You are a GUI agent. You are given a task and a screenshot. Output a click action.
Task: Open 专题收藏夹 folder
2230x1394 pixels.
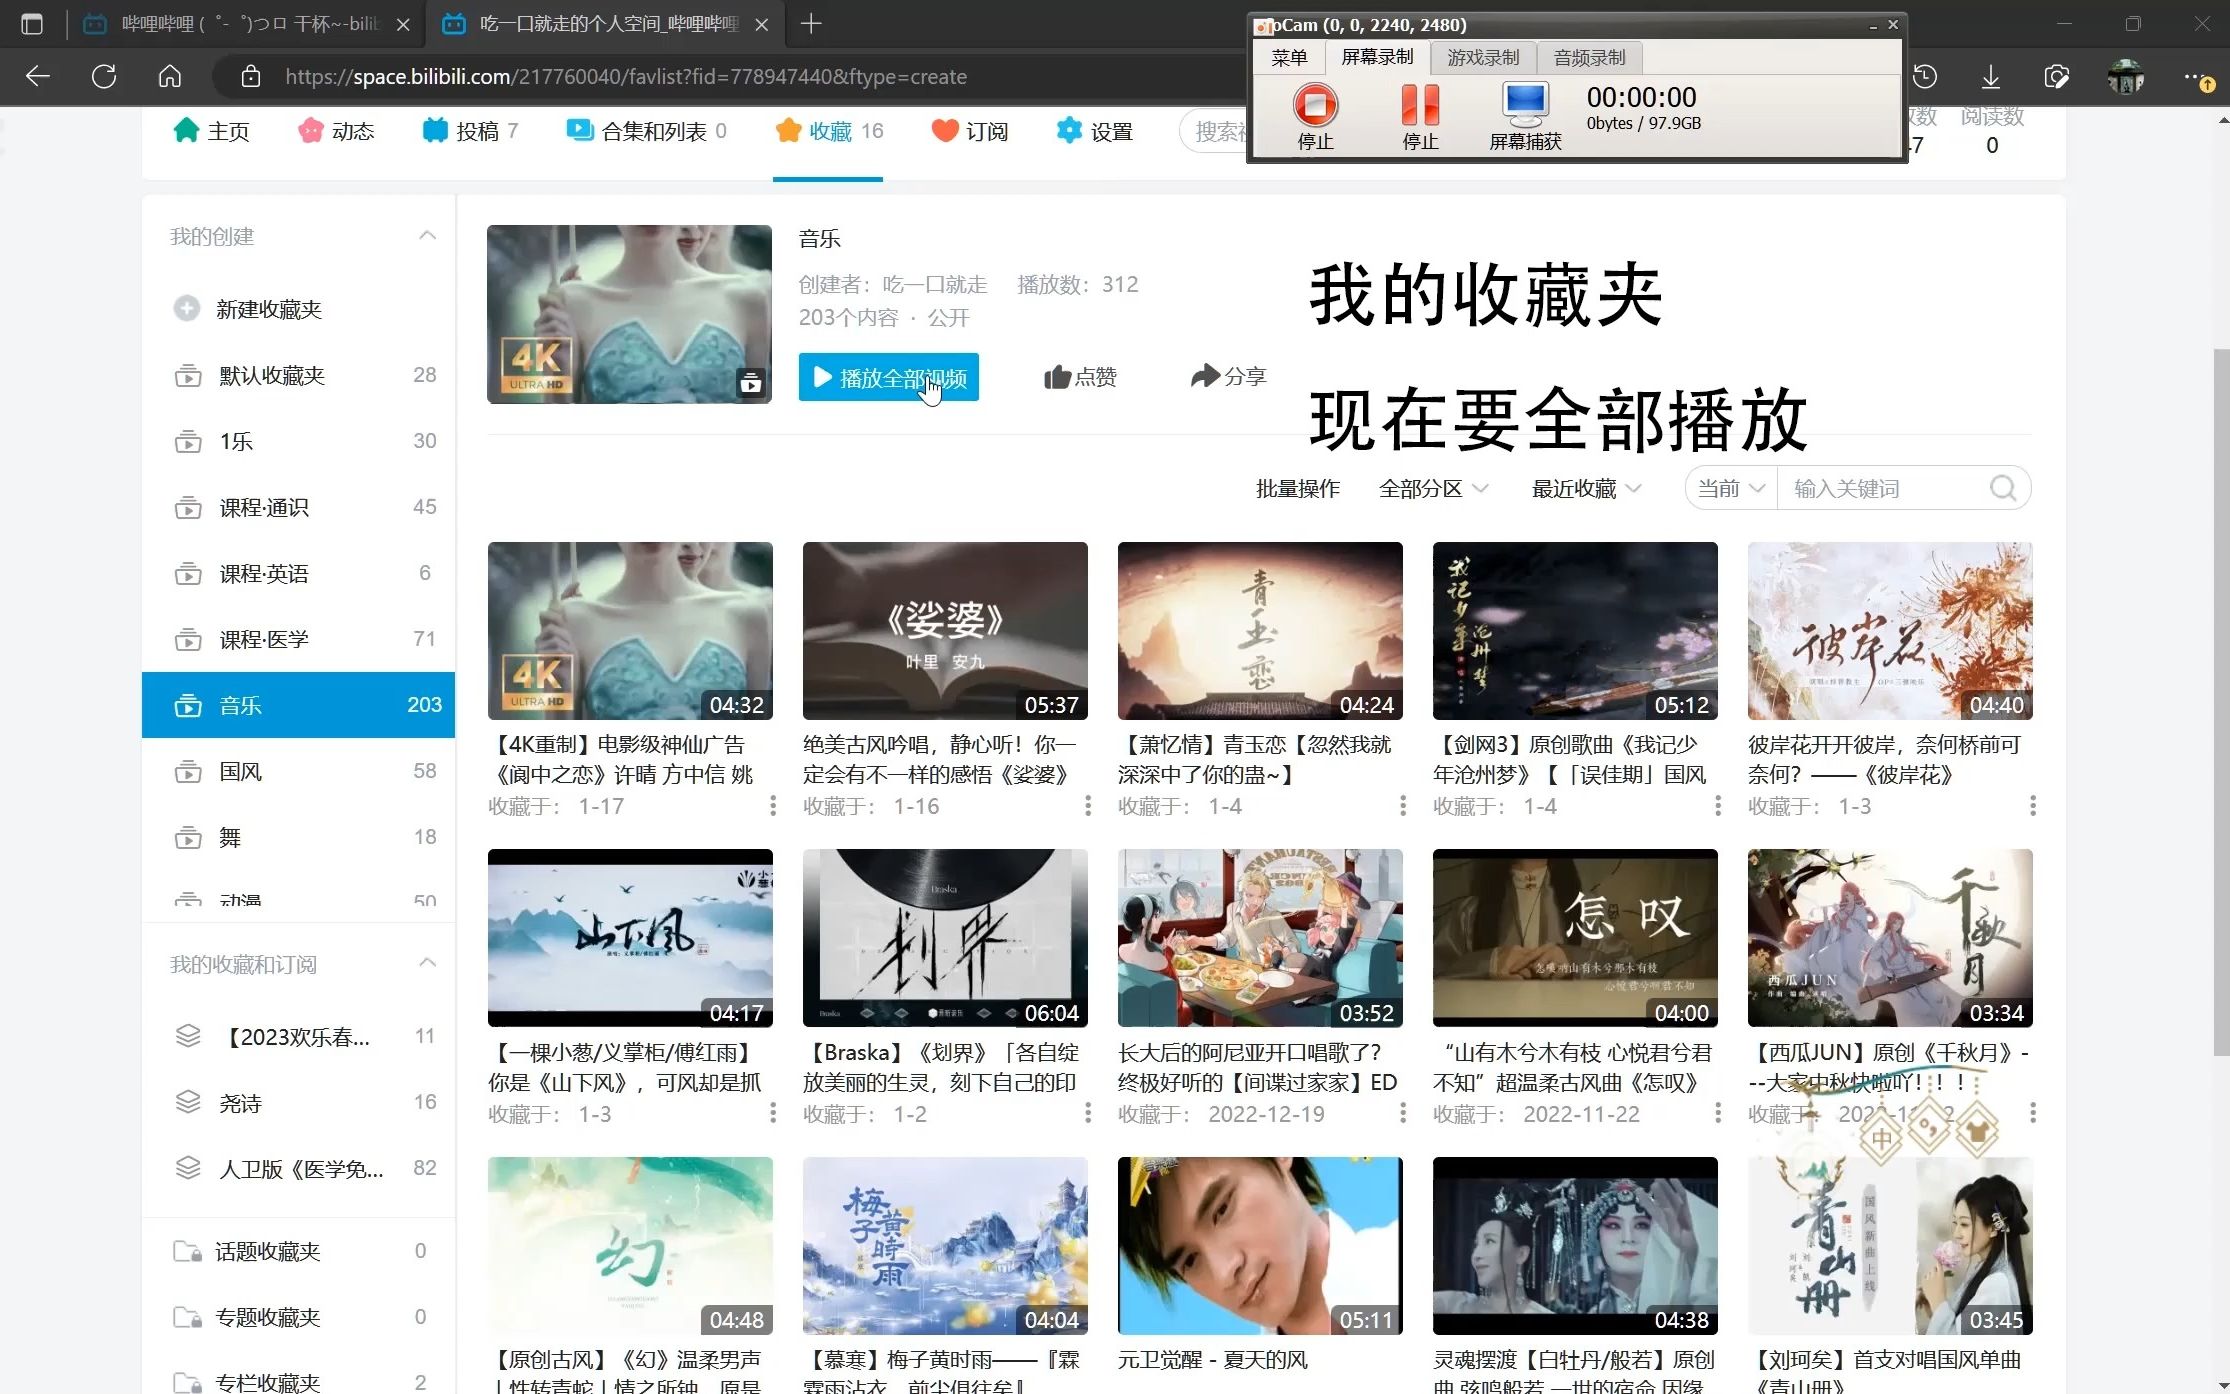tap(298, 1317)
